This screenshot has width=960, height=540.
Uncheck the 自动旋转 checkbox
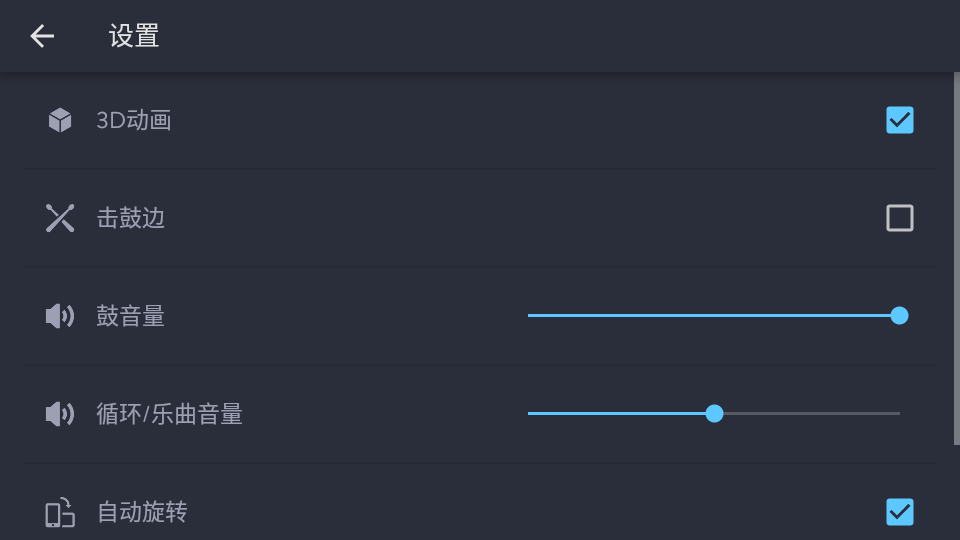900,512
